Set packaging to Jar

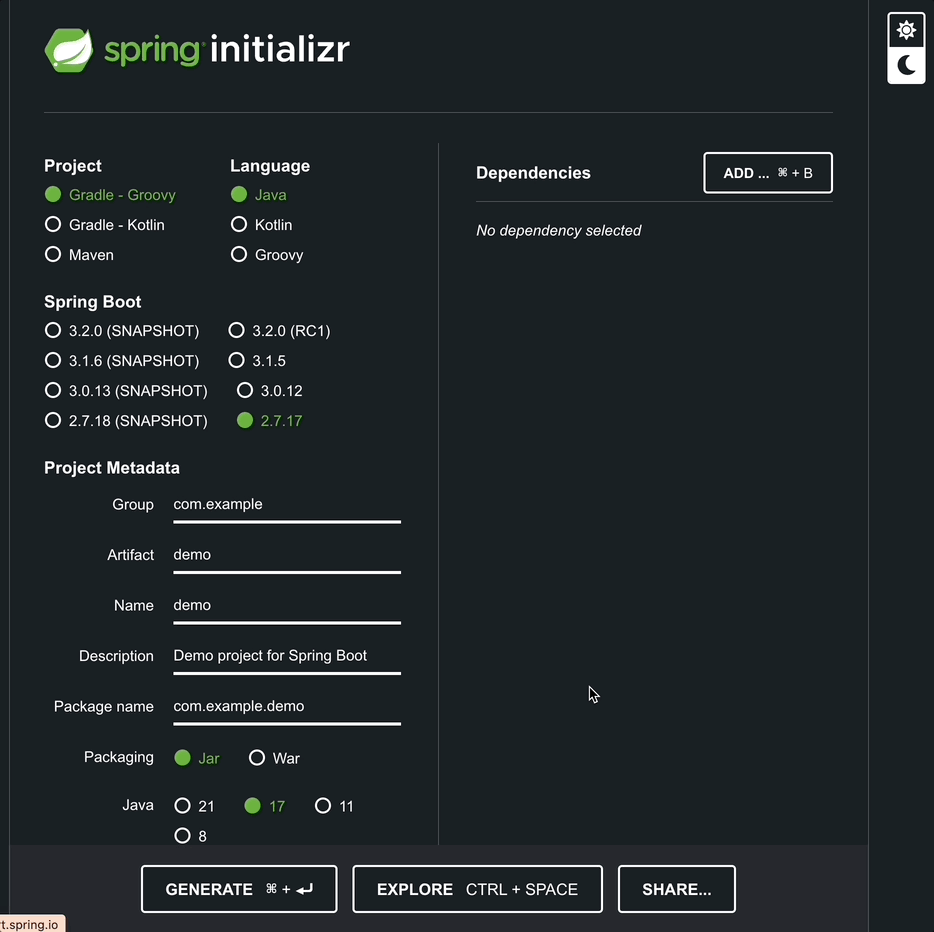[197, 758]
